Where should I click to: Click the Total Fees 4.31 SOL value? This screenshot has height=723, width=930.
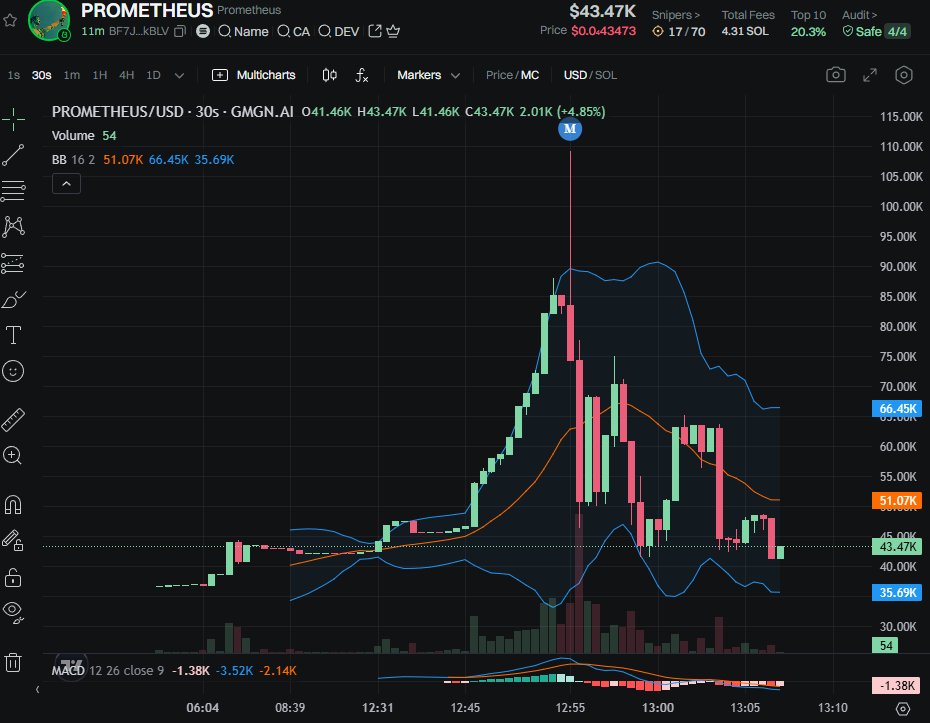(x=745, y=31)
